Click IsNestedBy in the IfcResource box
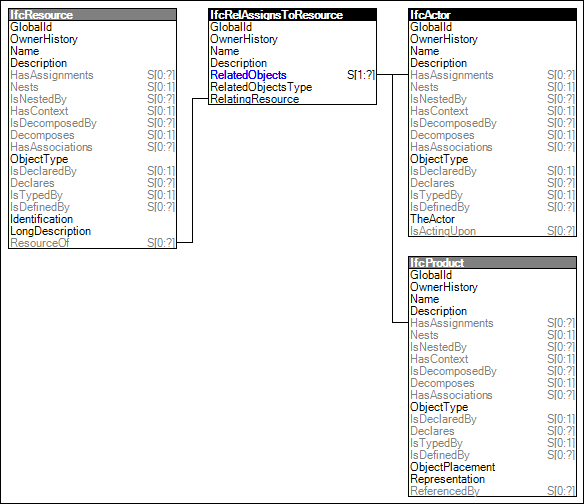 [38, 99]
